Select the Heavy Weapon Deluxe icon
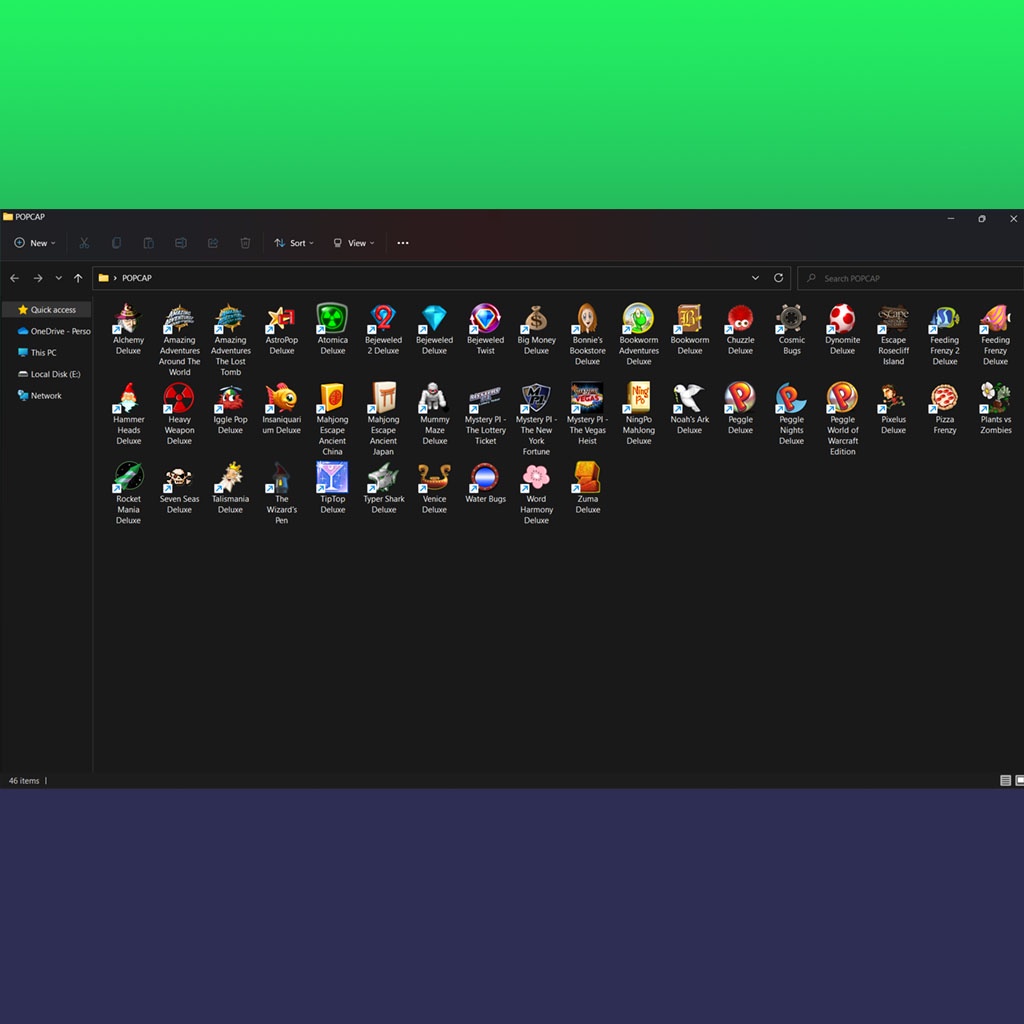1024x1024 pixels. (179, 399)
